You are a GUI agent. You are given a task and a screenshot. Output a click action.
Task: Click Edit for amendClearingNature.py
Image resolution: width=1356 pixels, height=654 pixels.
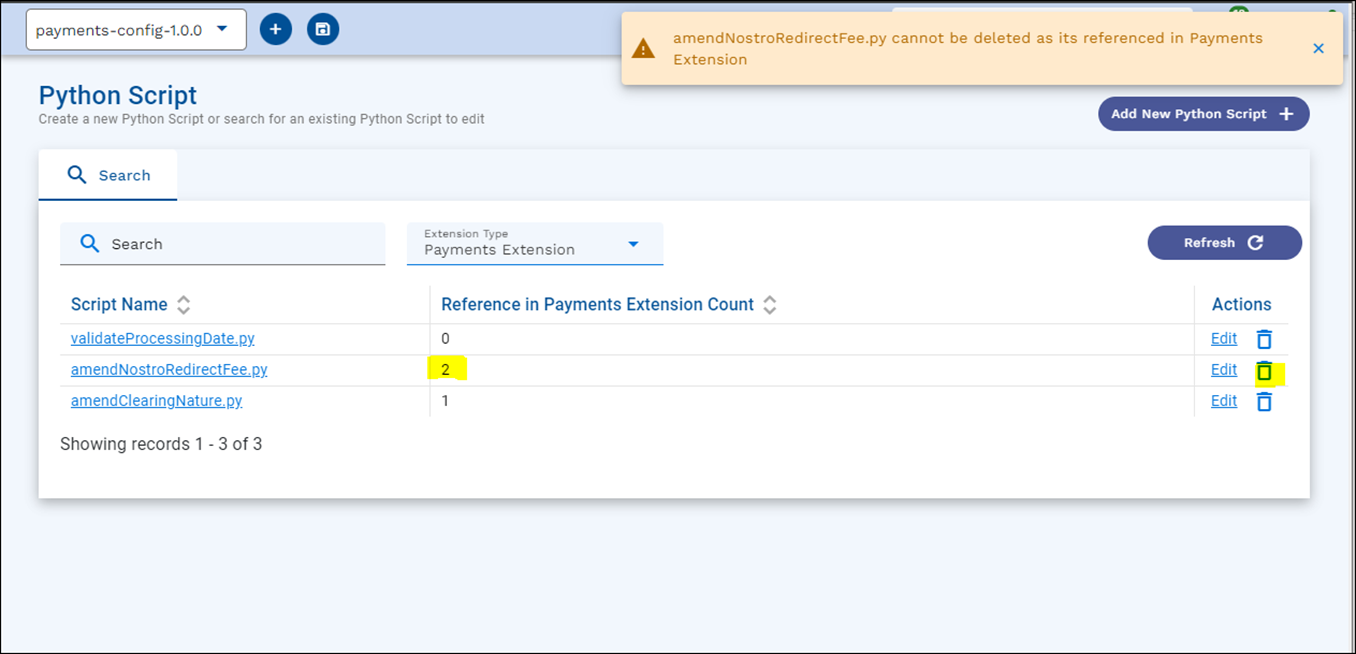[1223, 401]
